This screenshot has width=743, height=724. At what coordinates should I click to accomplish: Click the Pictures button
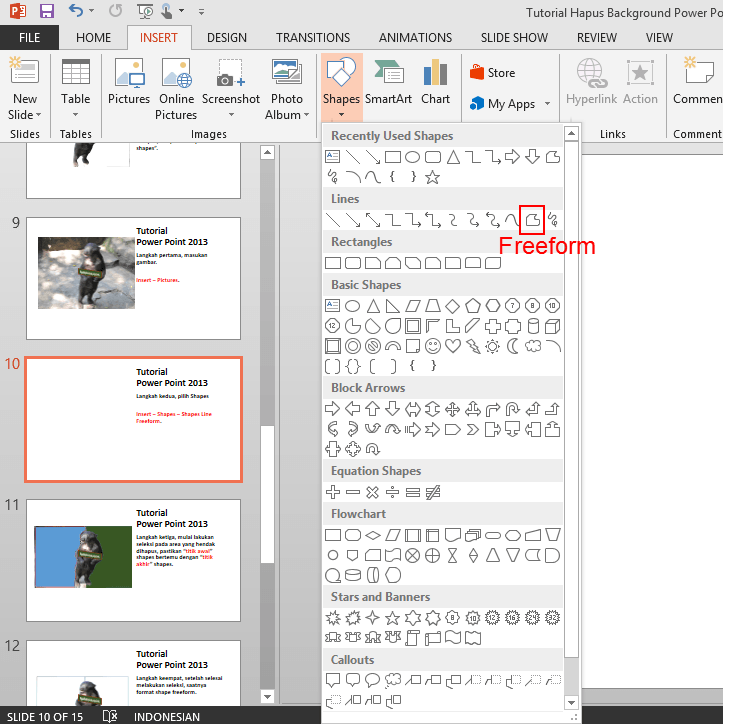128,81
